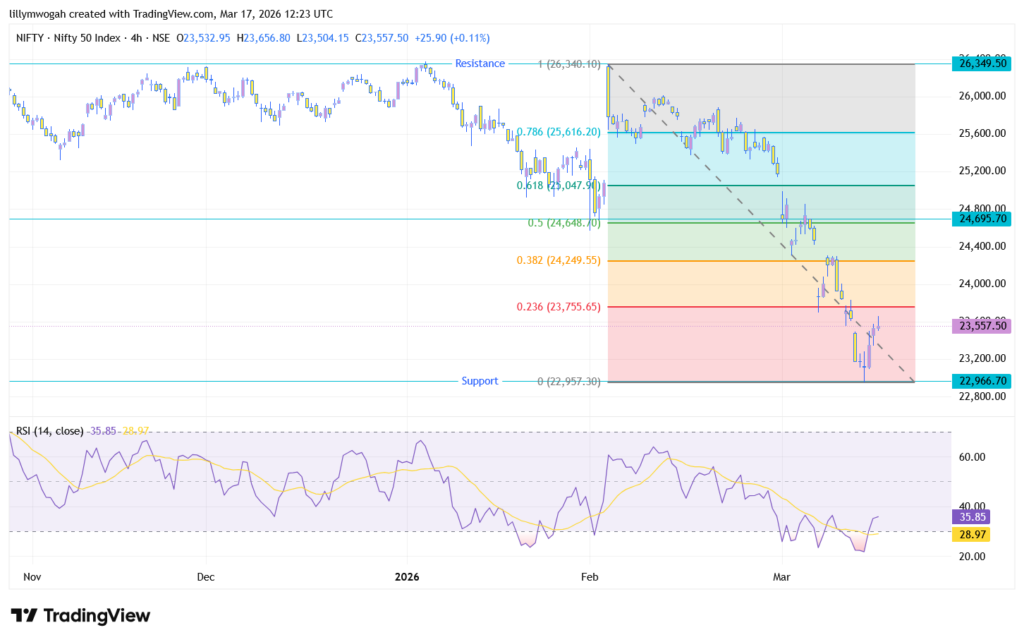
Task: Click the Support line label
Action: pyautogui.click(x=479, y=381)
